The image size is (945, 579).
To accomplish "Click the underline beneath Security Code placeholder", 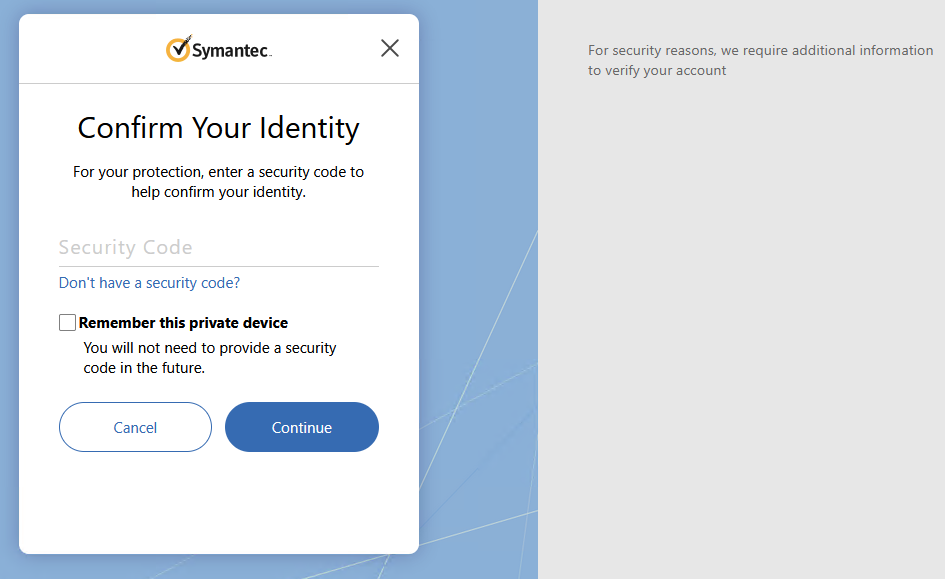I will [219, 266].
